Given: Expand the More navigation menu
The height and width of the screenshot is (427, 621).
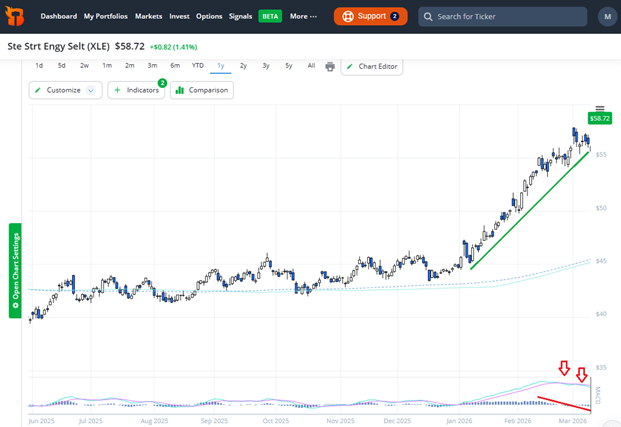Looking at the screenshot, I should click(303, 16).
